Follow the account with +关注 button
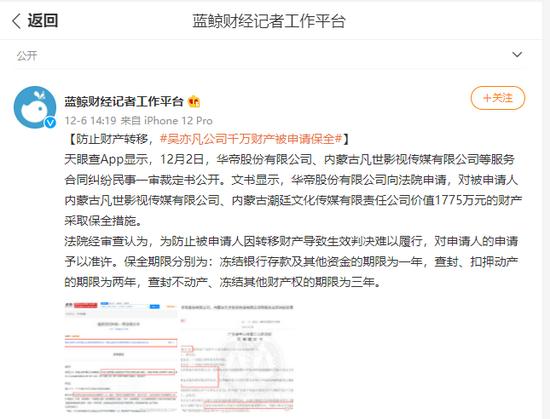The width and height of the screenshot is (550, 419). [498, 98]
